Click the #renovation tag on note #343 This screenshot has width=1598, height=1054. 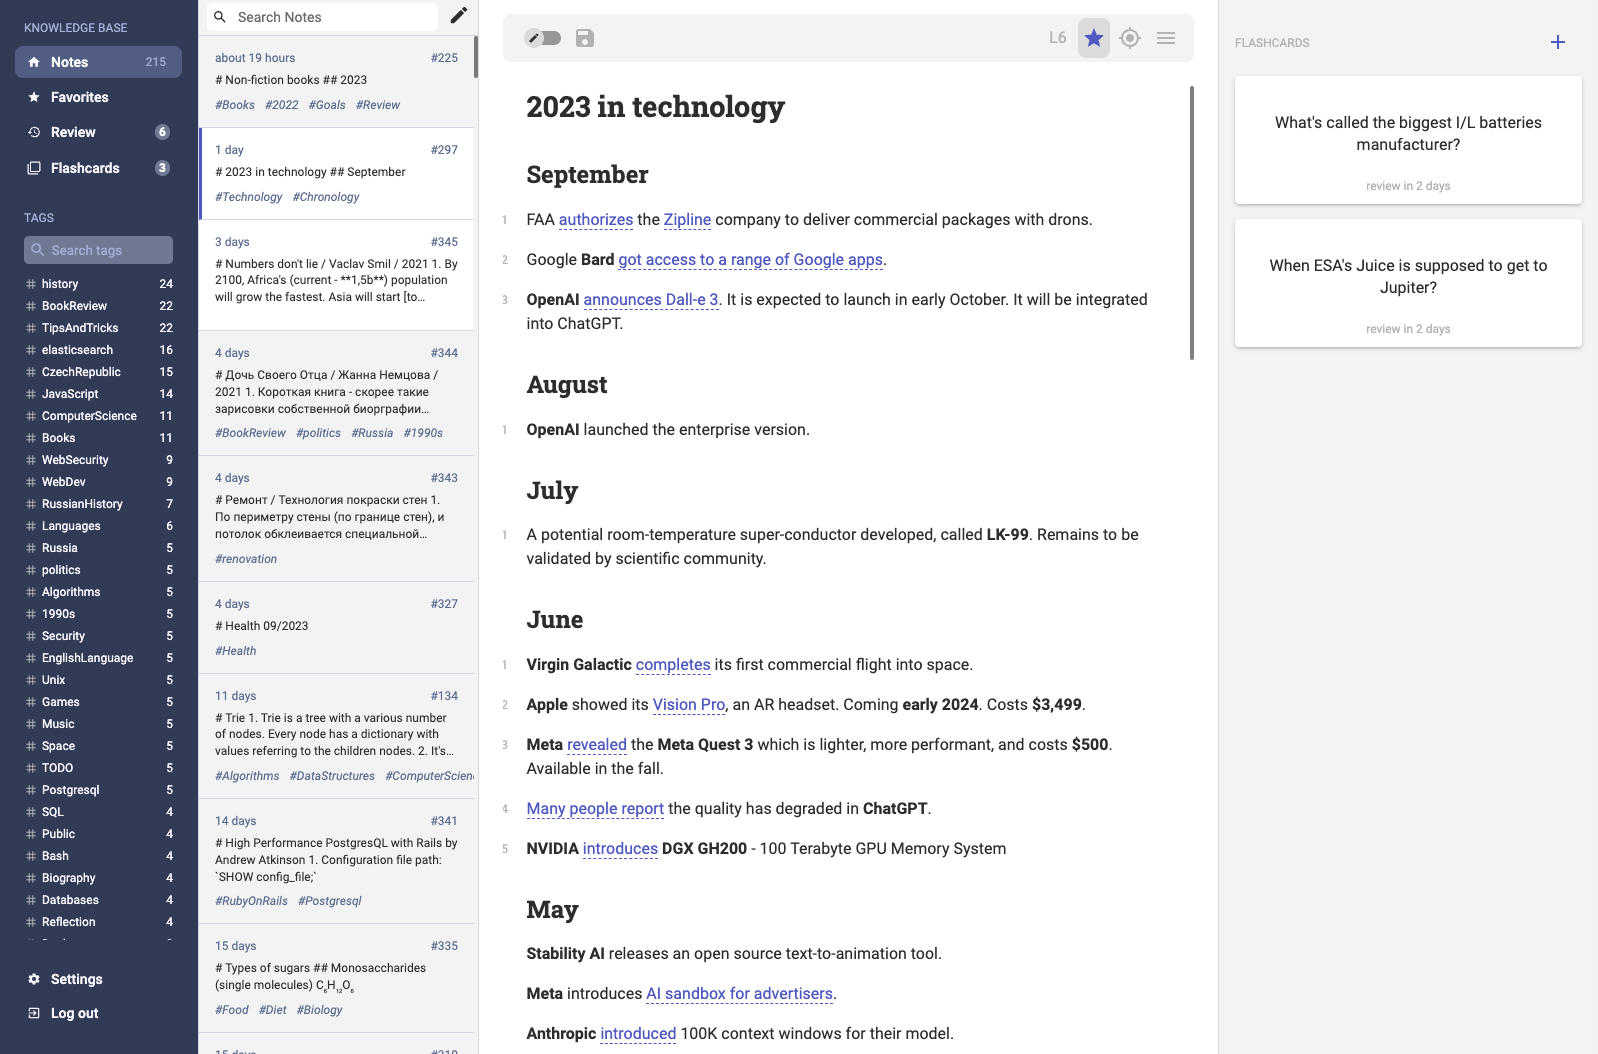[246, 559]
